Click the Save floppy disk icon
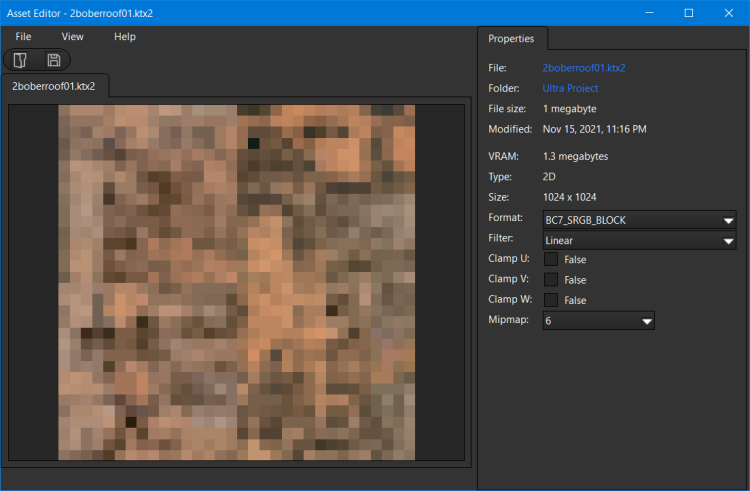This screenshot has width=750, height=491. tap(54, 60)
